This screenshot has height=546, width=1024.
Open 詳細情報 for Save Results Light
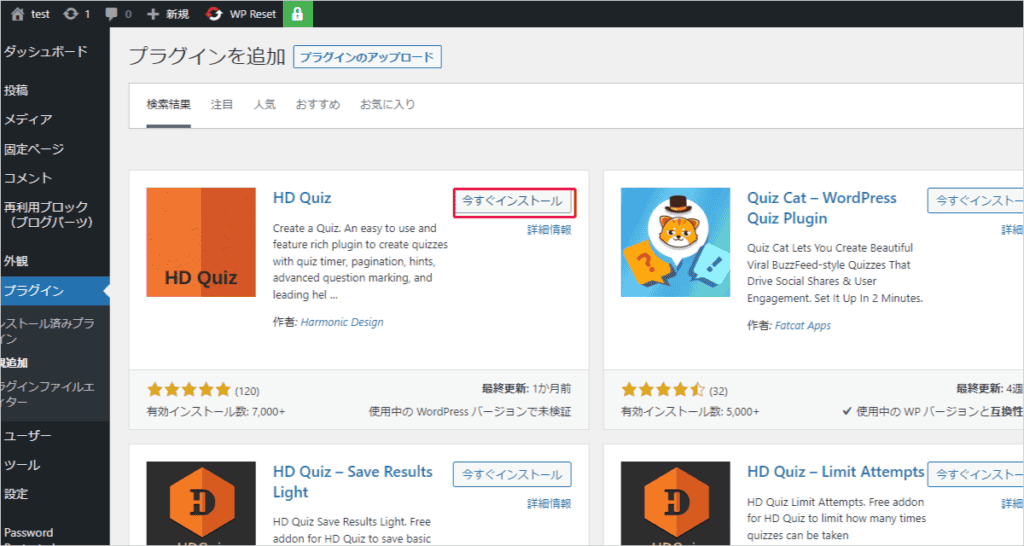coord(549,504)
